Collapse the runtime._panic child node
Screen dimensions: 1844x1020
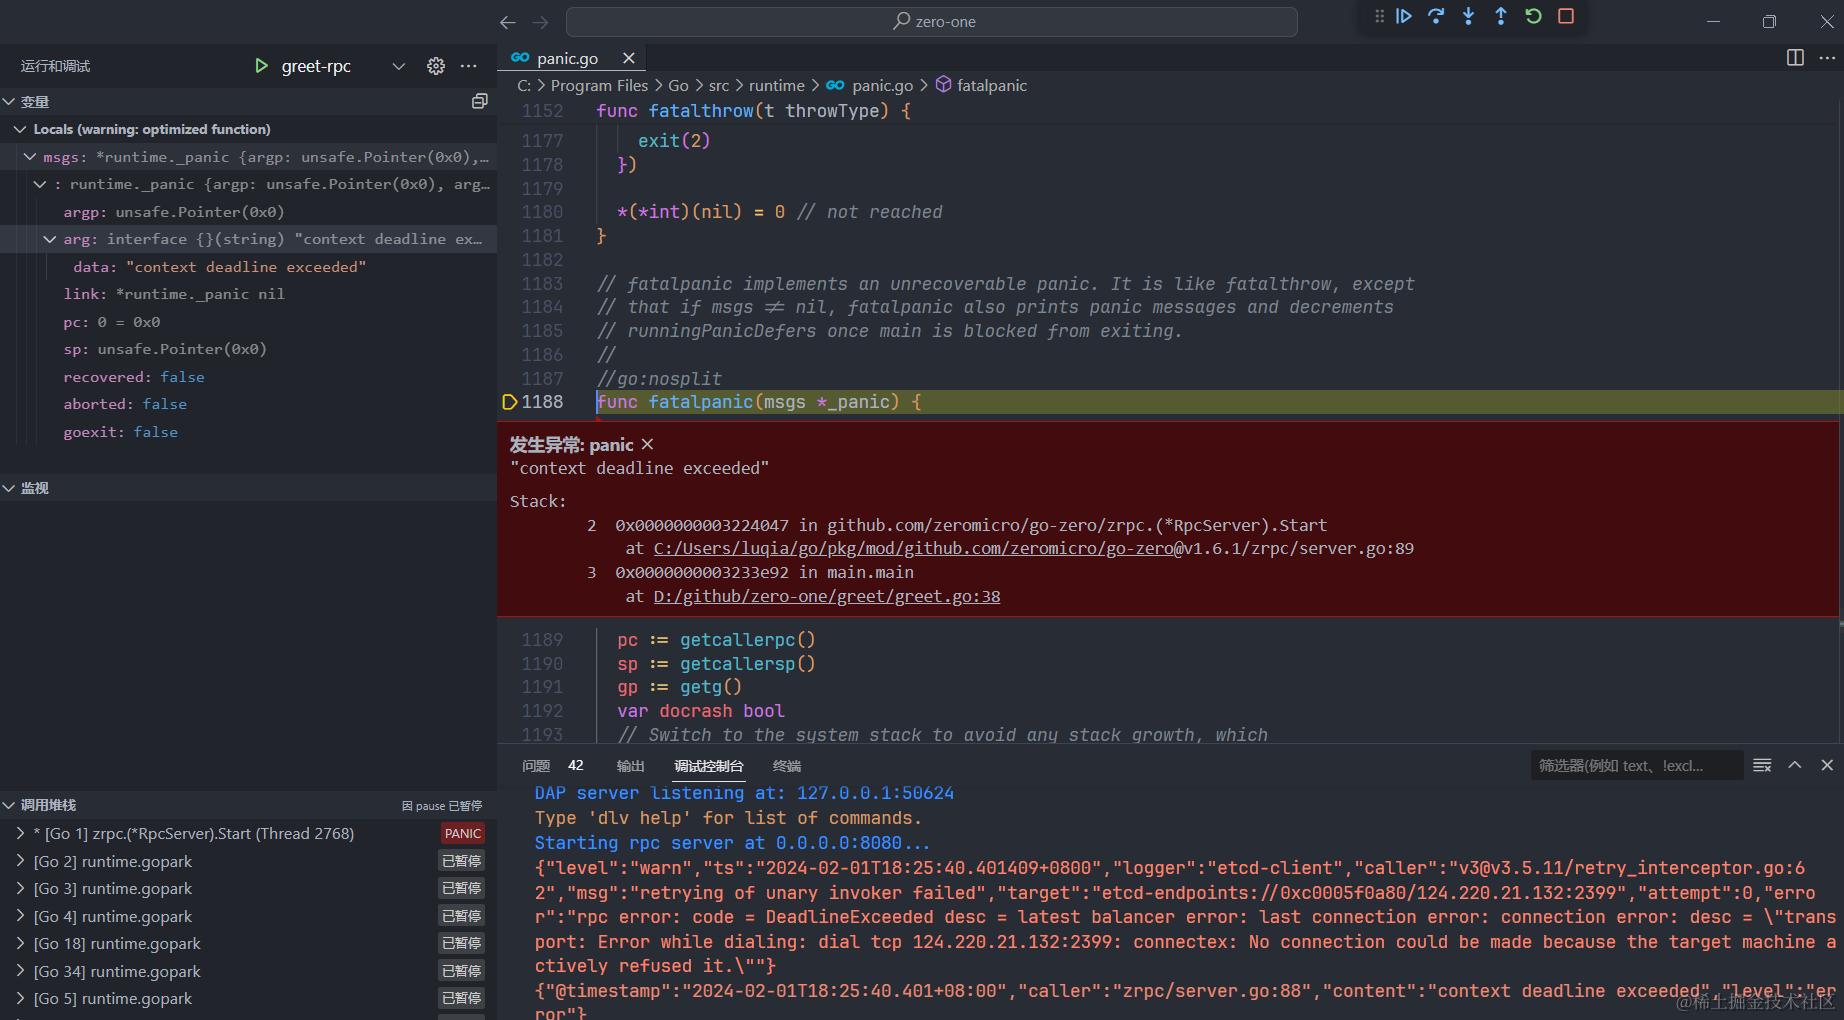40,184
